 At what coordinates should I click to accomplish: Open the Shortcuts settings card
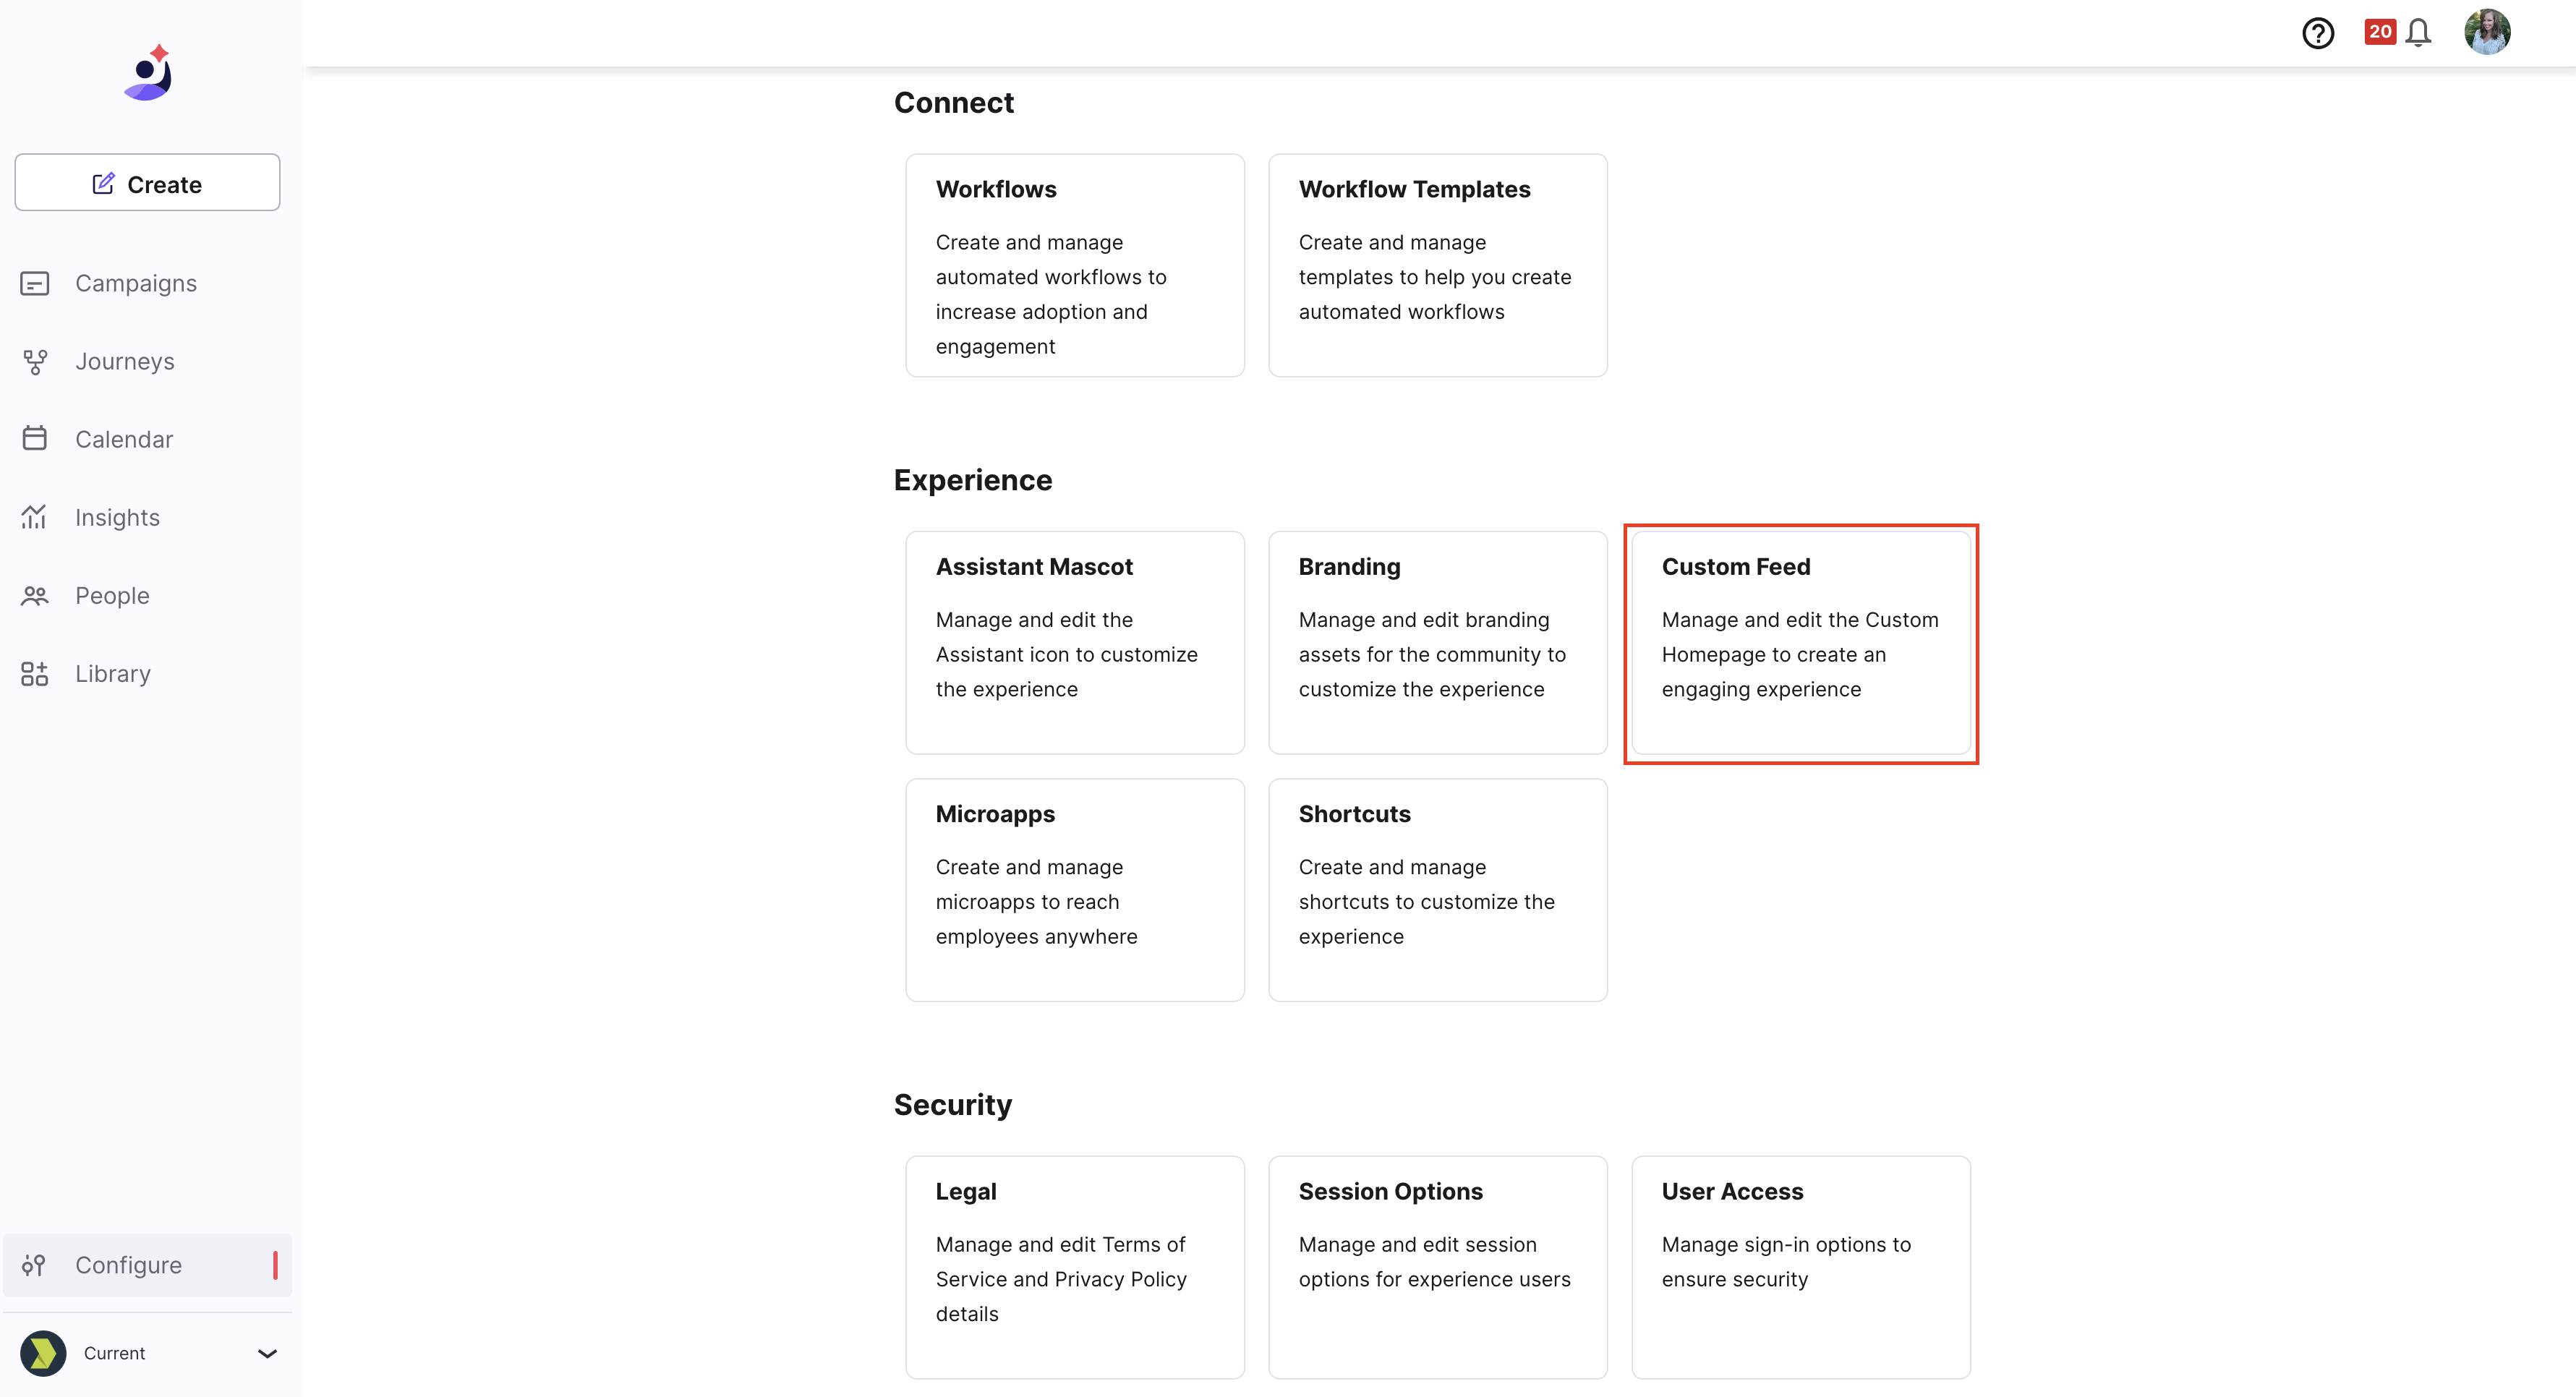1438,890
